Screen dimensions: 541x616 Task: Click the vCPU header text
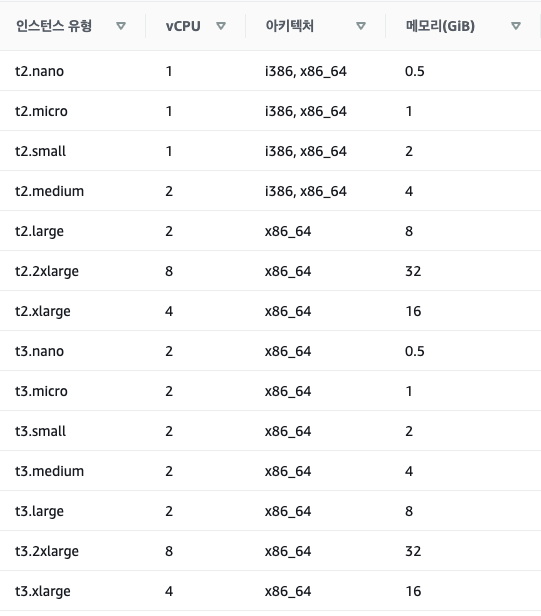coord(183,26)
